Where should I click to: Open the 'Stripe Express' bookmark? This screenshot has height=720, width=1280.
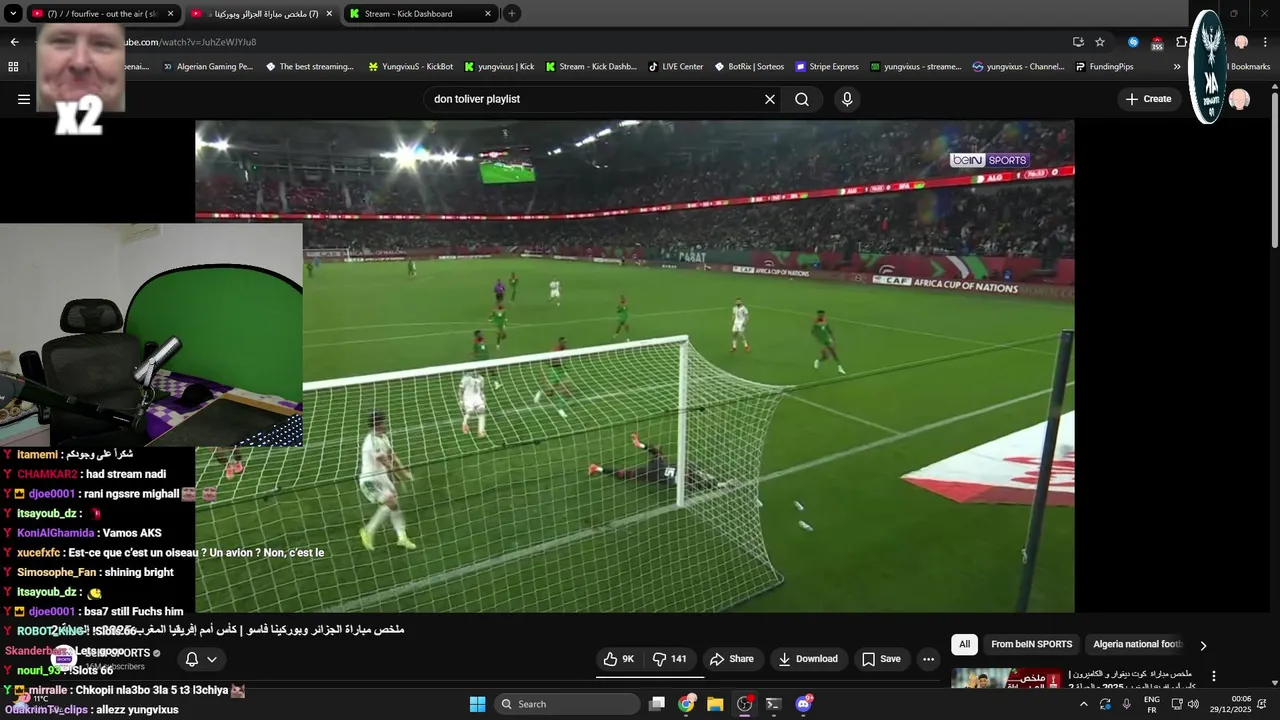pos(827,67)
